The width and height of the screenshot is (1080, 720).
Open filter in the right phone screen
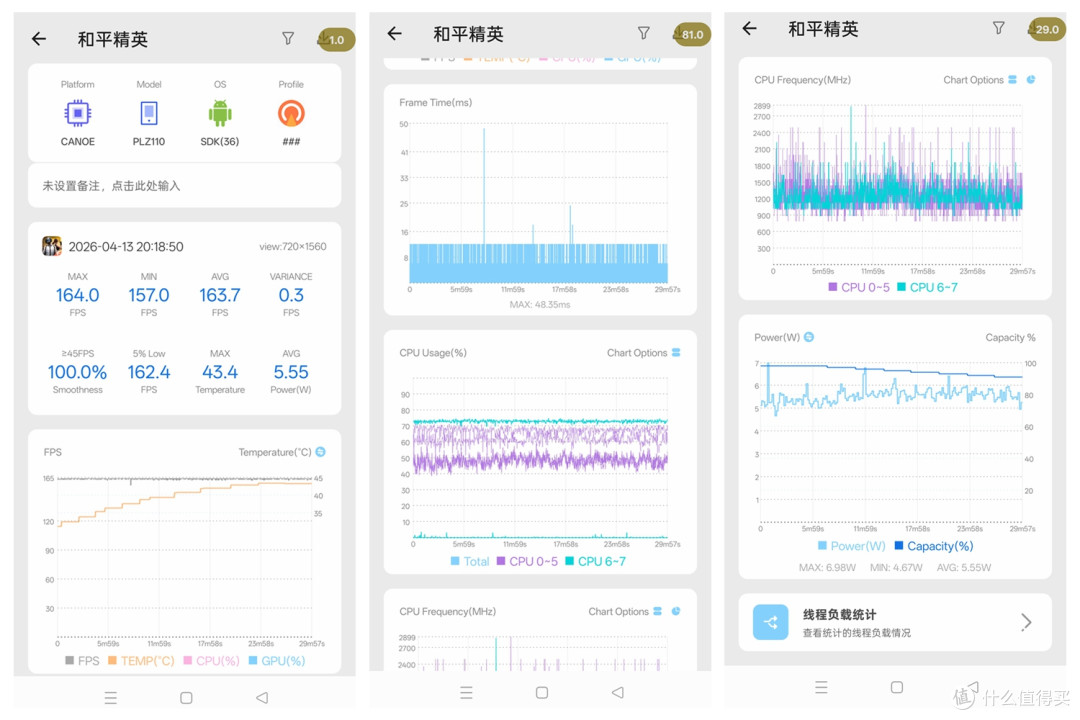tap(998, 28)
